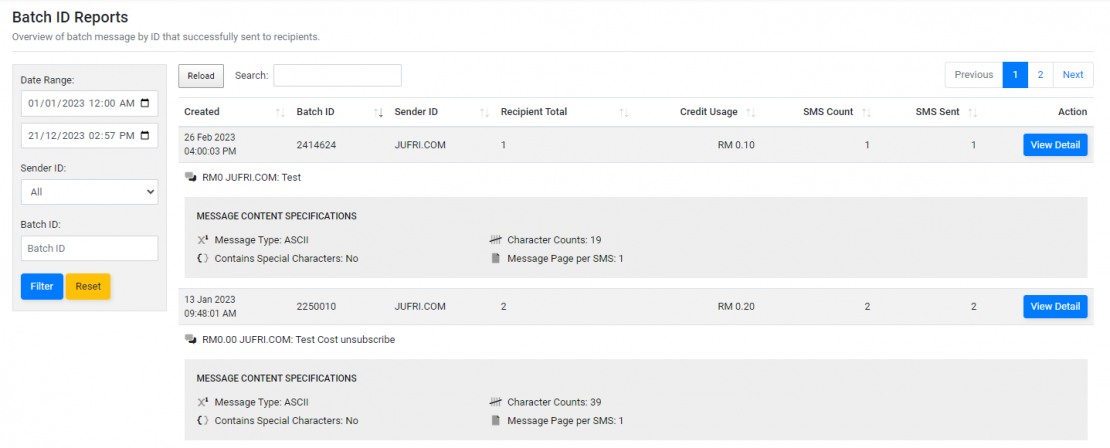Open calendar picker on end date field
Image resolution: width=1110 pixels, height=448 pixels.
[x=145, y=136]
